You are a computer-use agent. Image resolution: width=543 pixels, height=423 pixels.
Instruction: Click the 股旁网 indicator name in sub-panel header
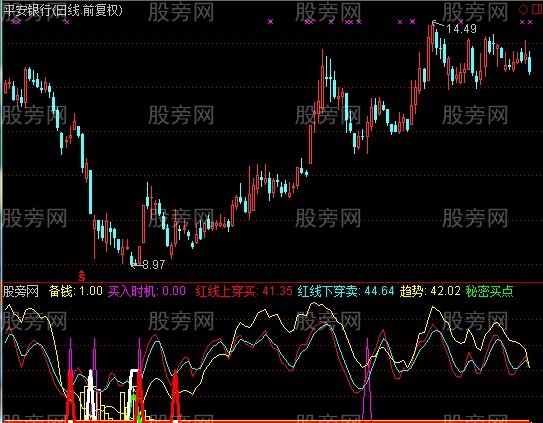[20, 291]
